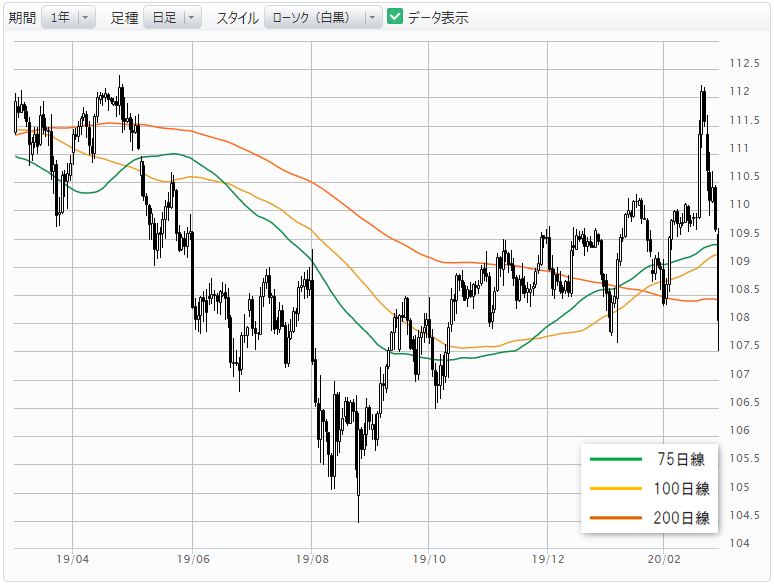This screenshot has height=586, width=774.
Task: Click the 112.5 price axis label
Action: point(744,63)
